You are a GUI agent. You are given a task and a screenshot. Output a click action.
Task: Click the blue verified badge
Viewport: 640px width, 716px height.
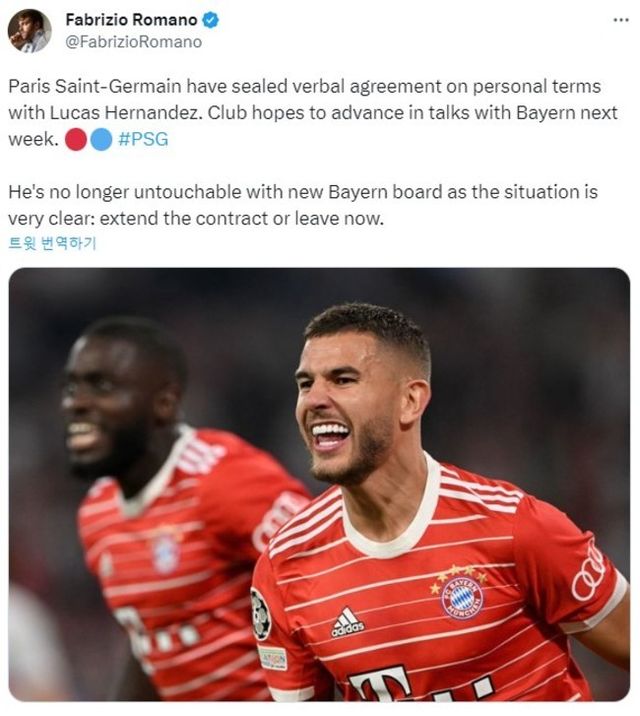pos(210,20)
